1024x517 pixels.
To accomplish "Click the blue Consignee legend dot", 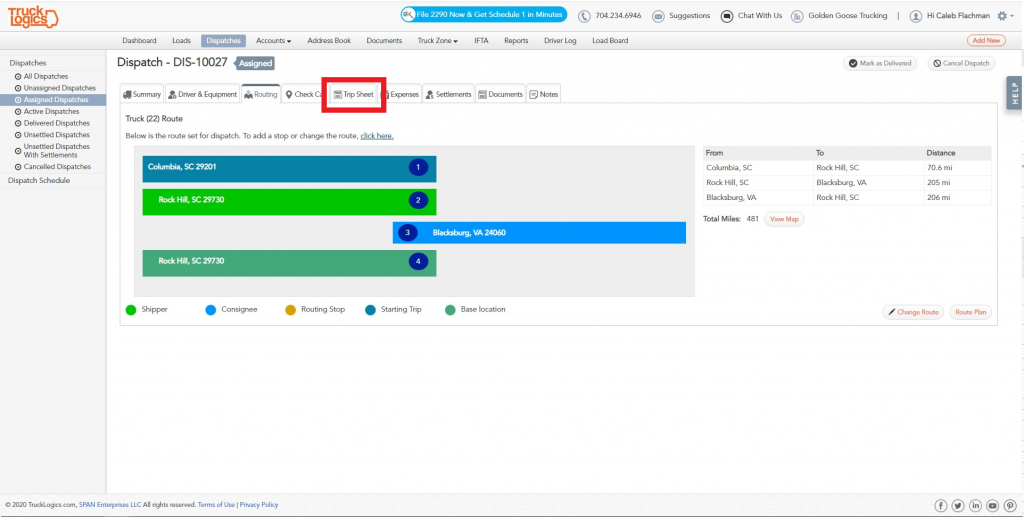I will 210,310.
